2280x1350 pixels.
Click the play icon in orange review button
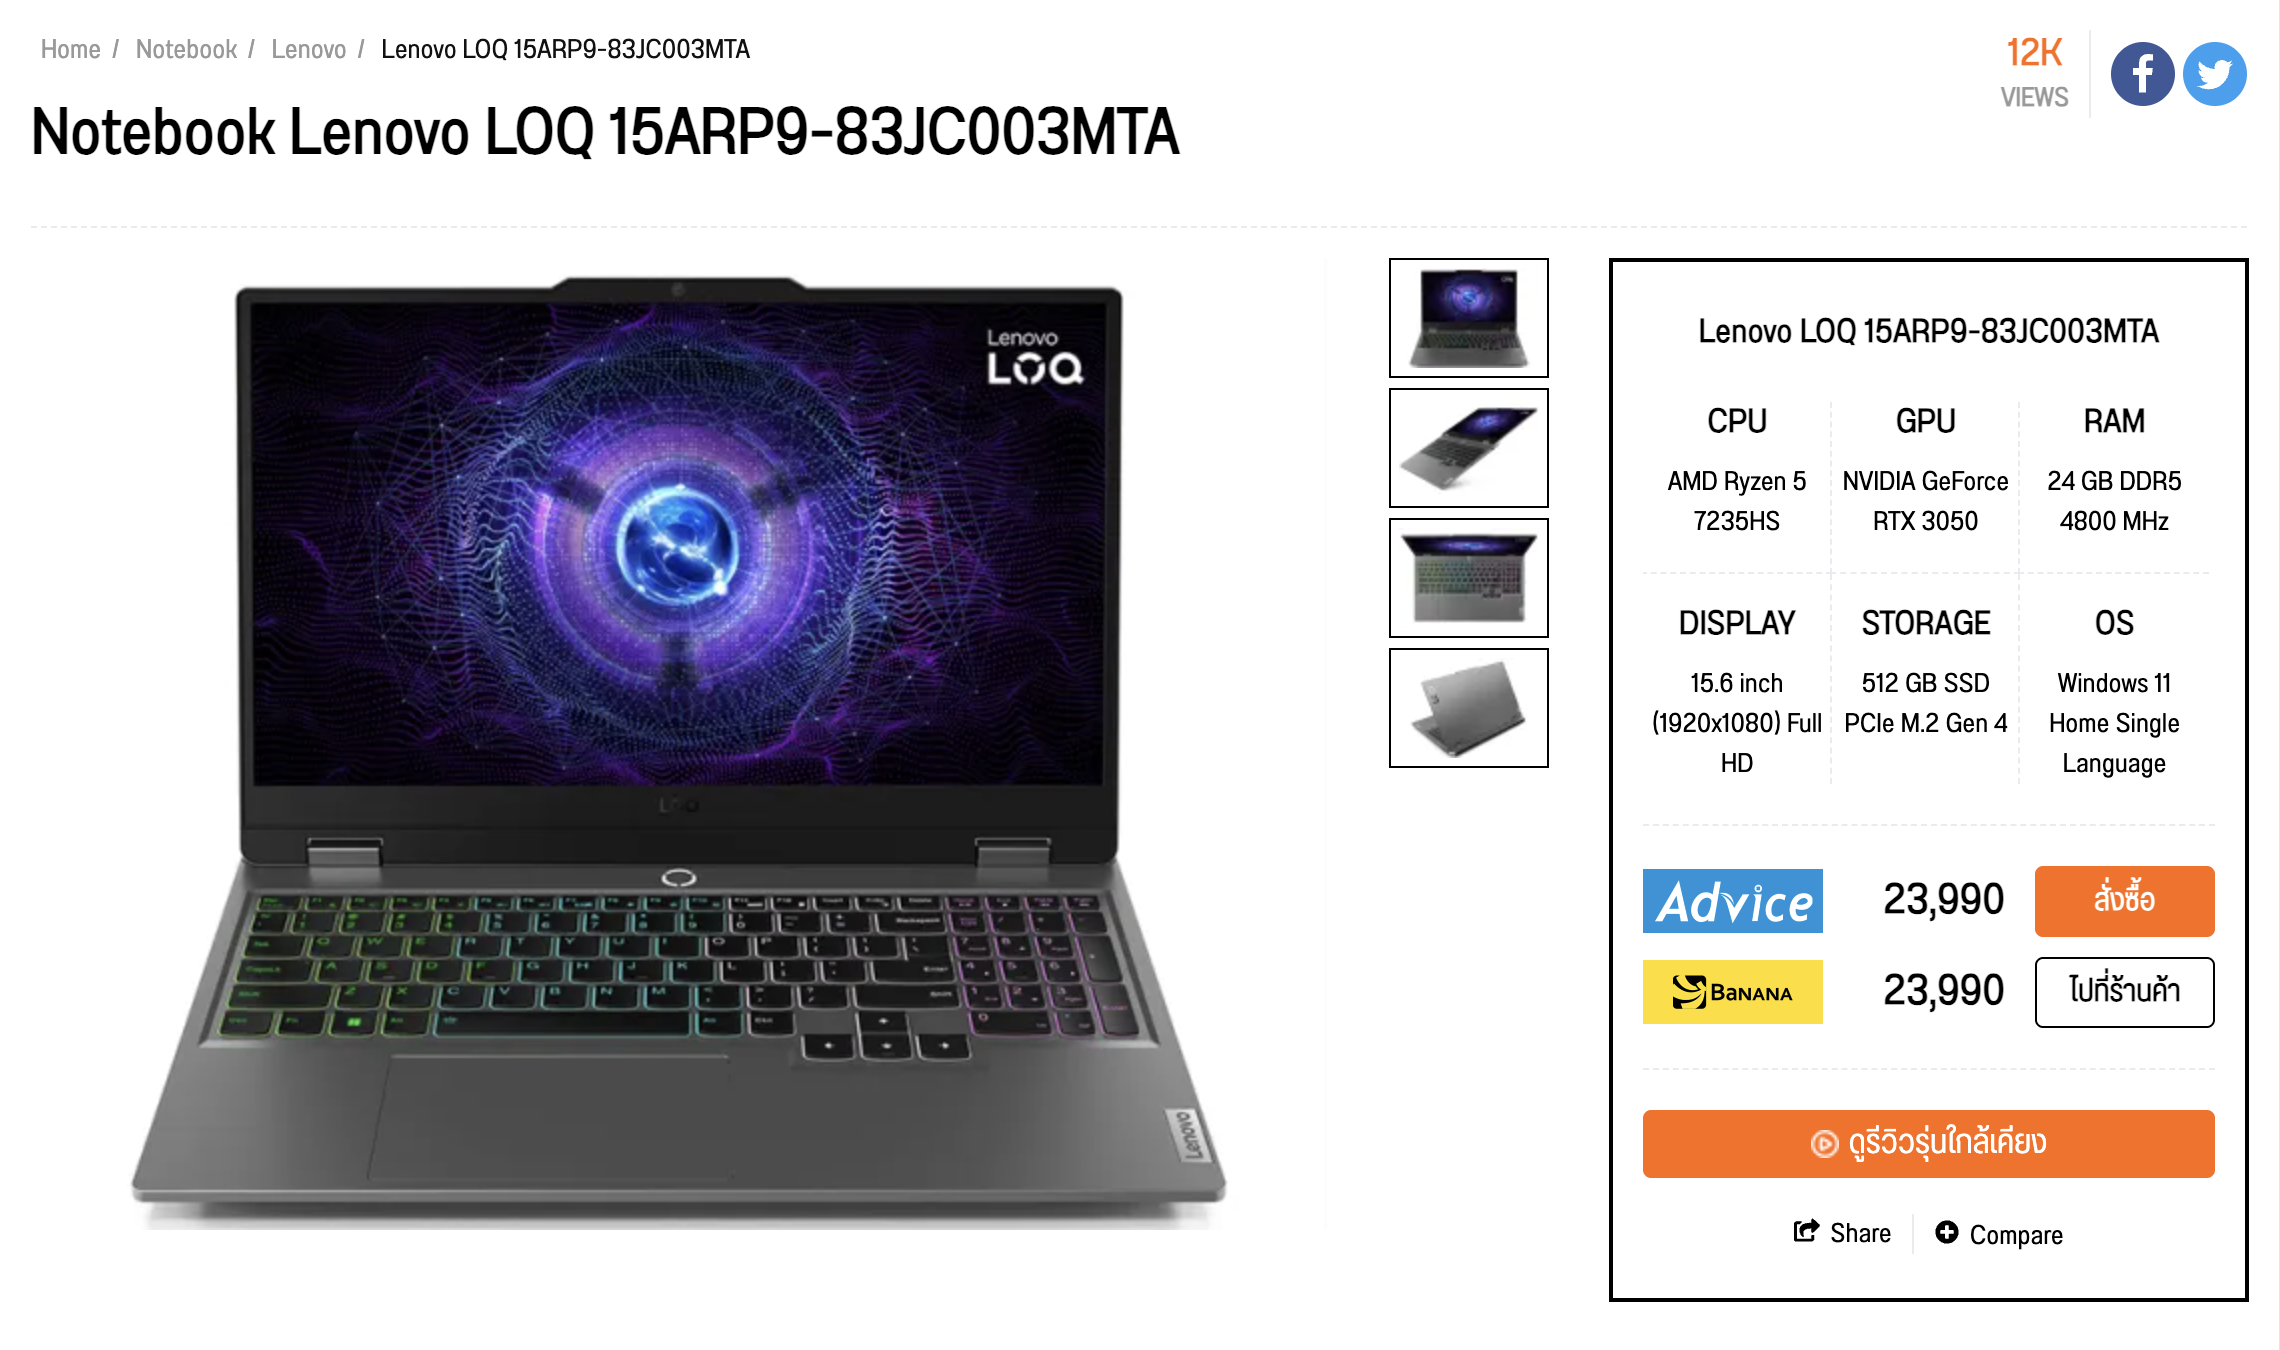[x=1825, y=1144]
